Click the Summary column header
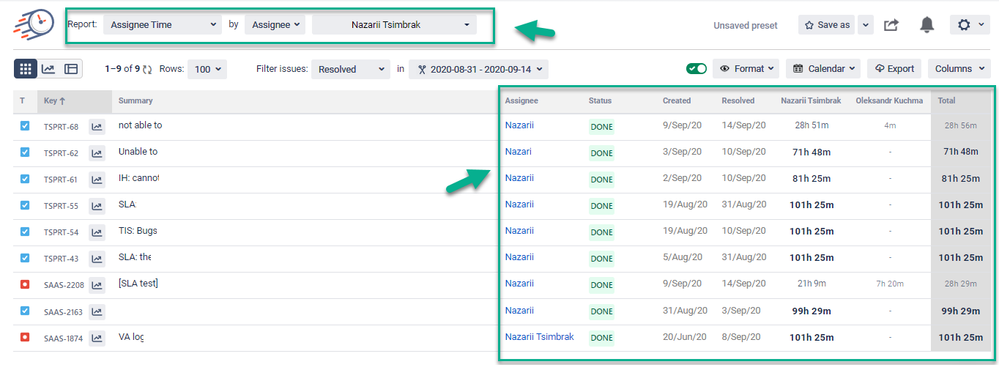 (x=135, y=101)
